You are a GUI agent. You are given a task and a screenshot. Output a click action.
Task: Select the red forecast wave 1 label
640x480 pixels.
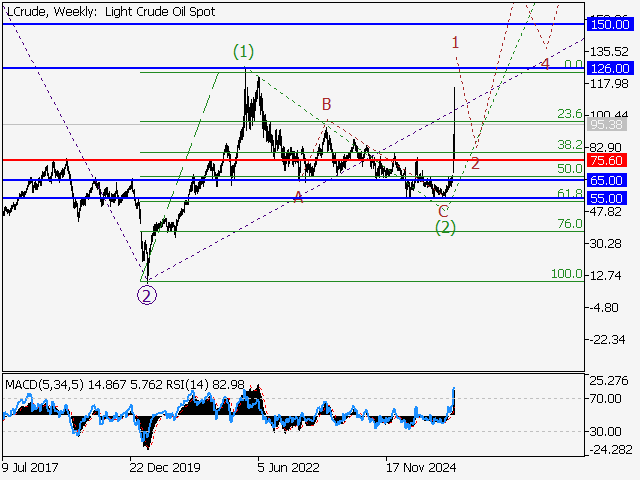455,42
